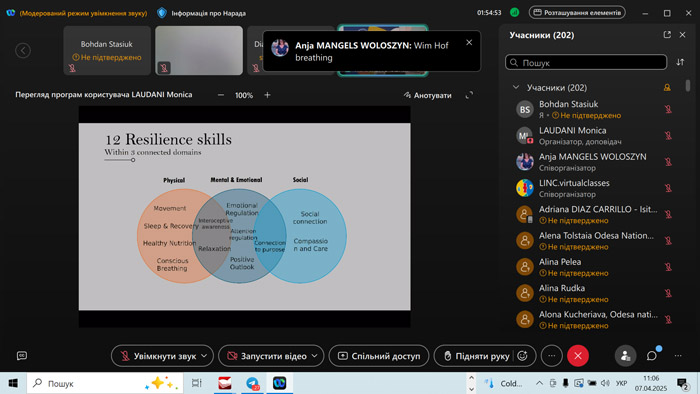
Task: Open the closed captions icon
Action: [21, 356]
